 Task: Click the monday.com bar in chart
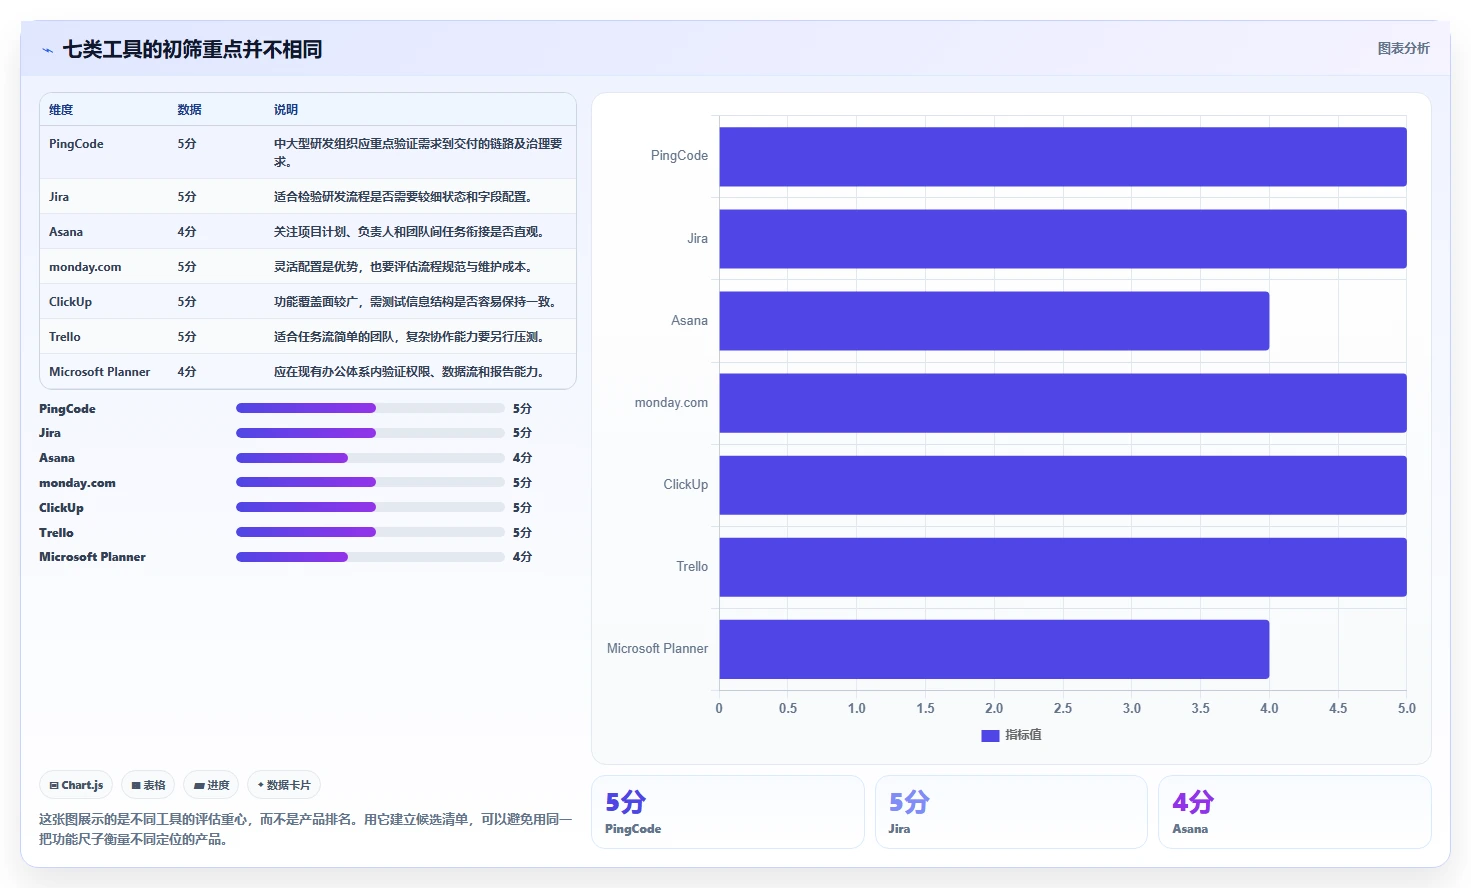[1063, 403]
